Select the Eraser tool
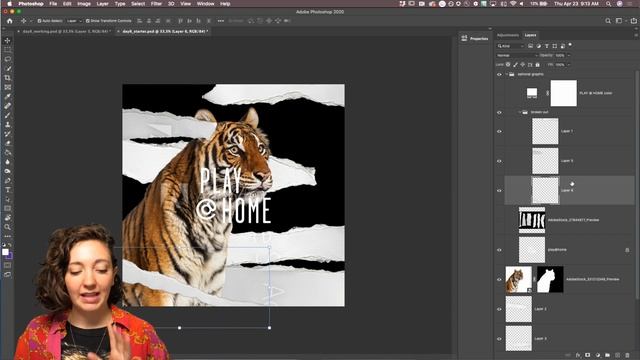 (x=7, y=143)
